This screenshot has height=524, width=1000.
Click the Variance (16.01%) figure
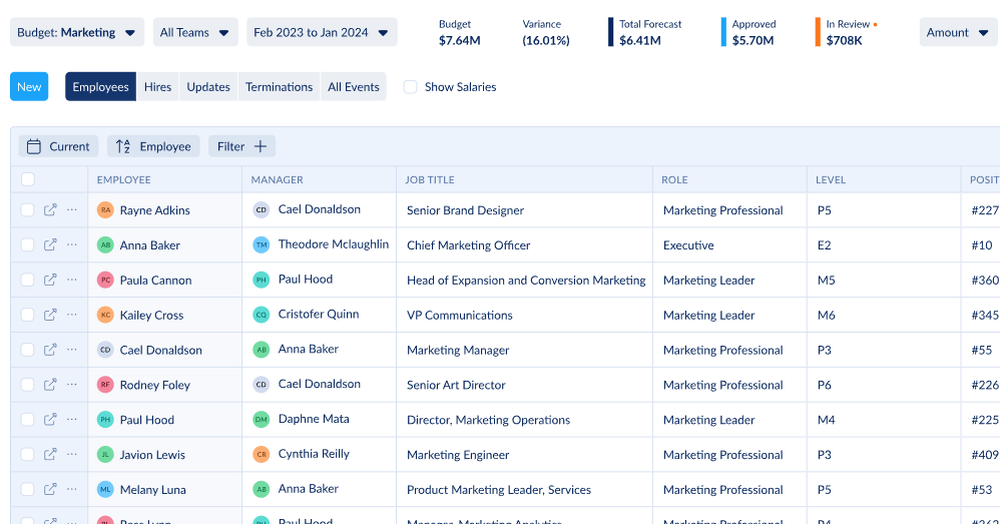tap(545, 32)
